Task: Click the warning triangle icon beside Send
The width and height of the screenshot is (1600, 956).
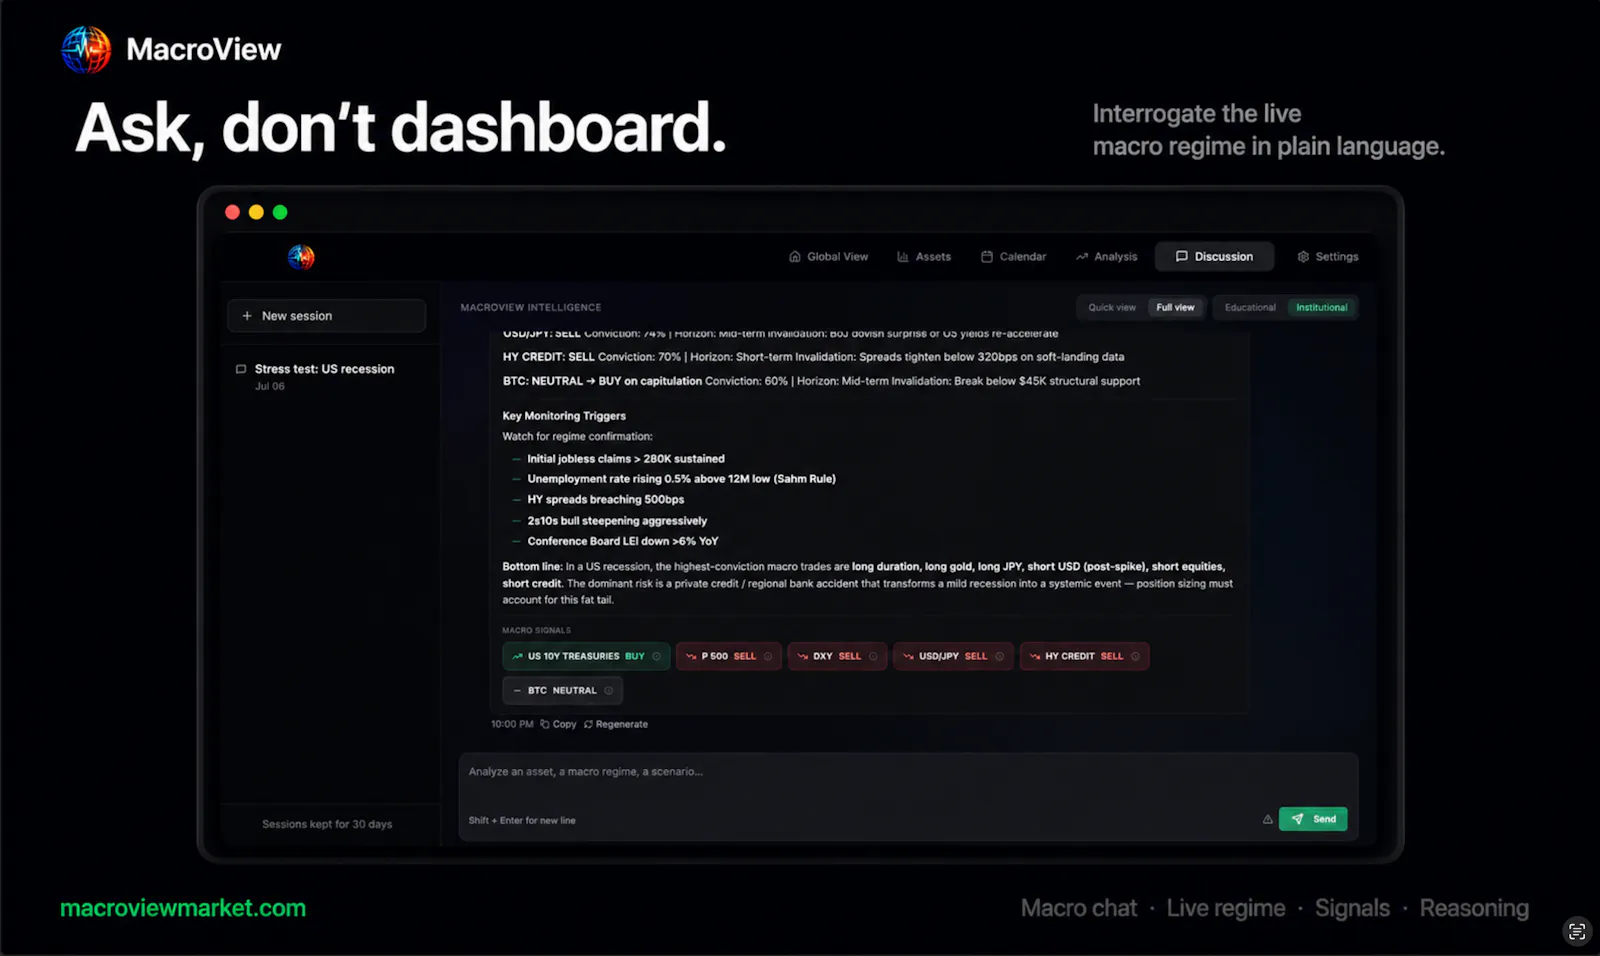Action: (x=1267, y=819)
